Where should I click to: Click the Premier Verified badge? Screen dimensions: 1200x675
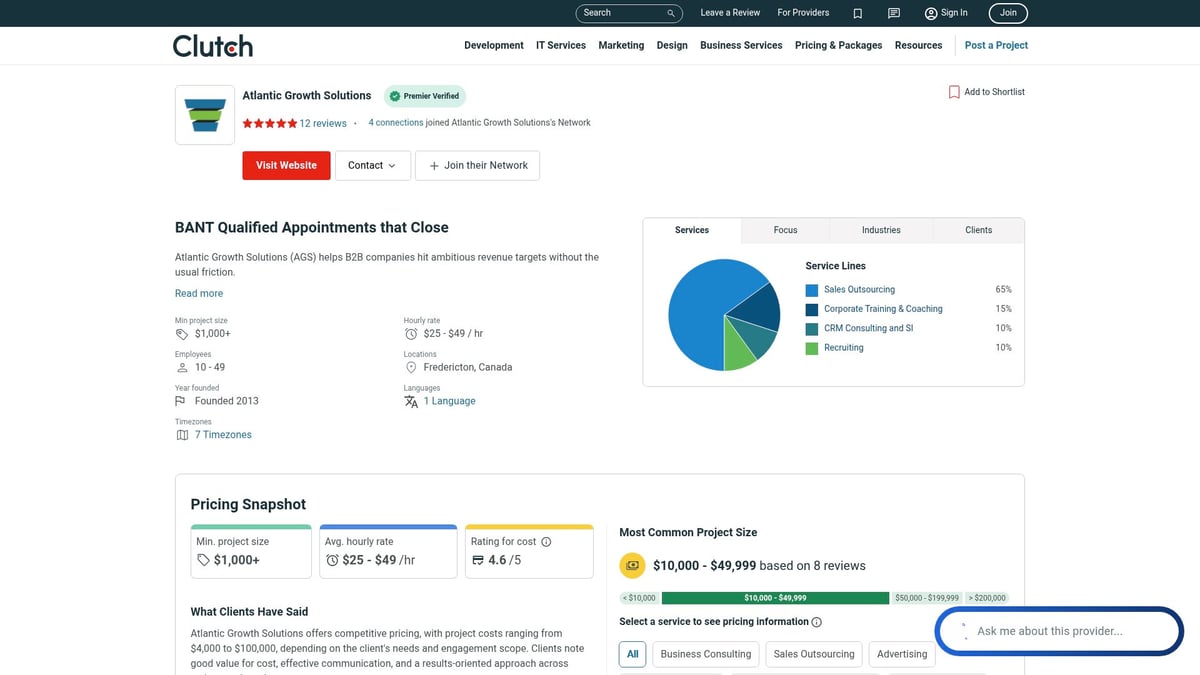pyautogui.click(x=425, y=96)
